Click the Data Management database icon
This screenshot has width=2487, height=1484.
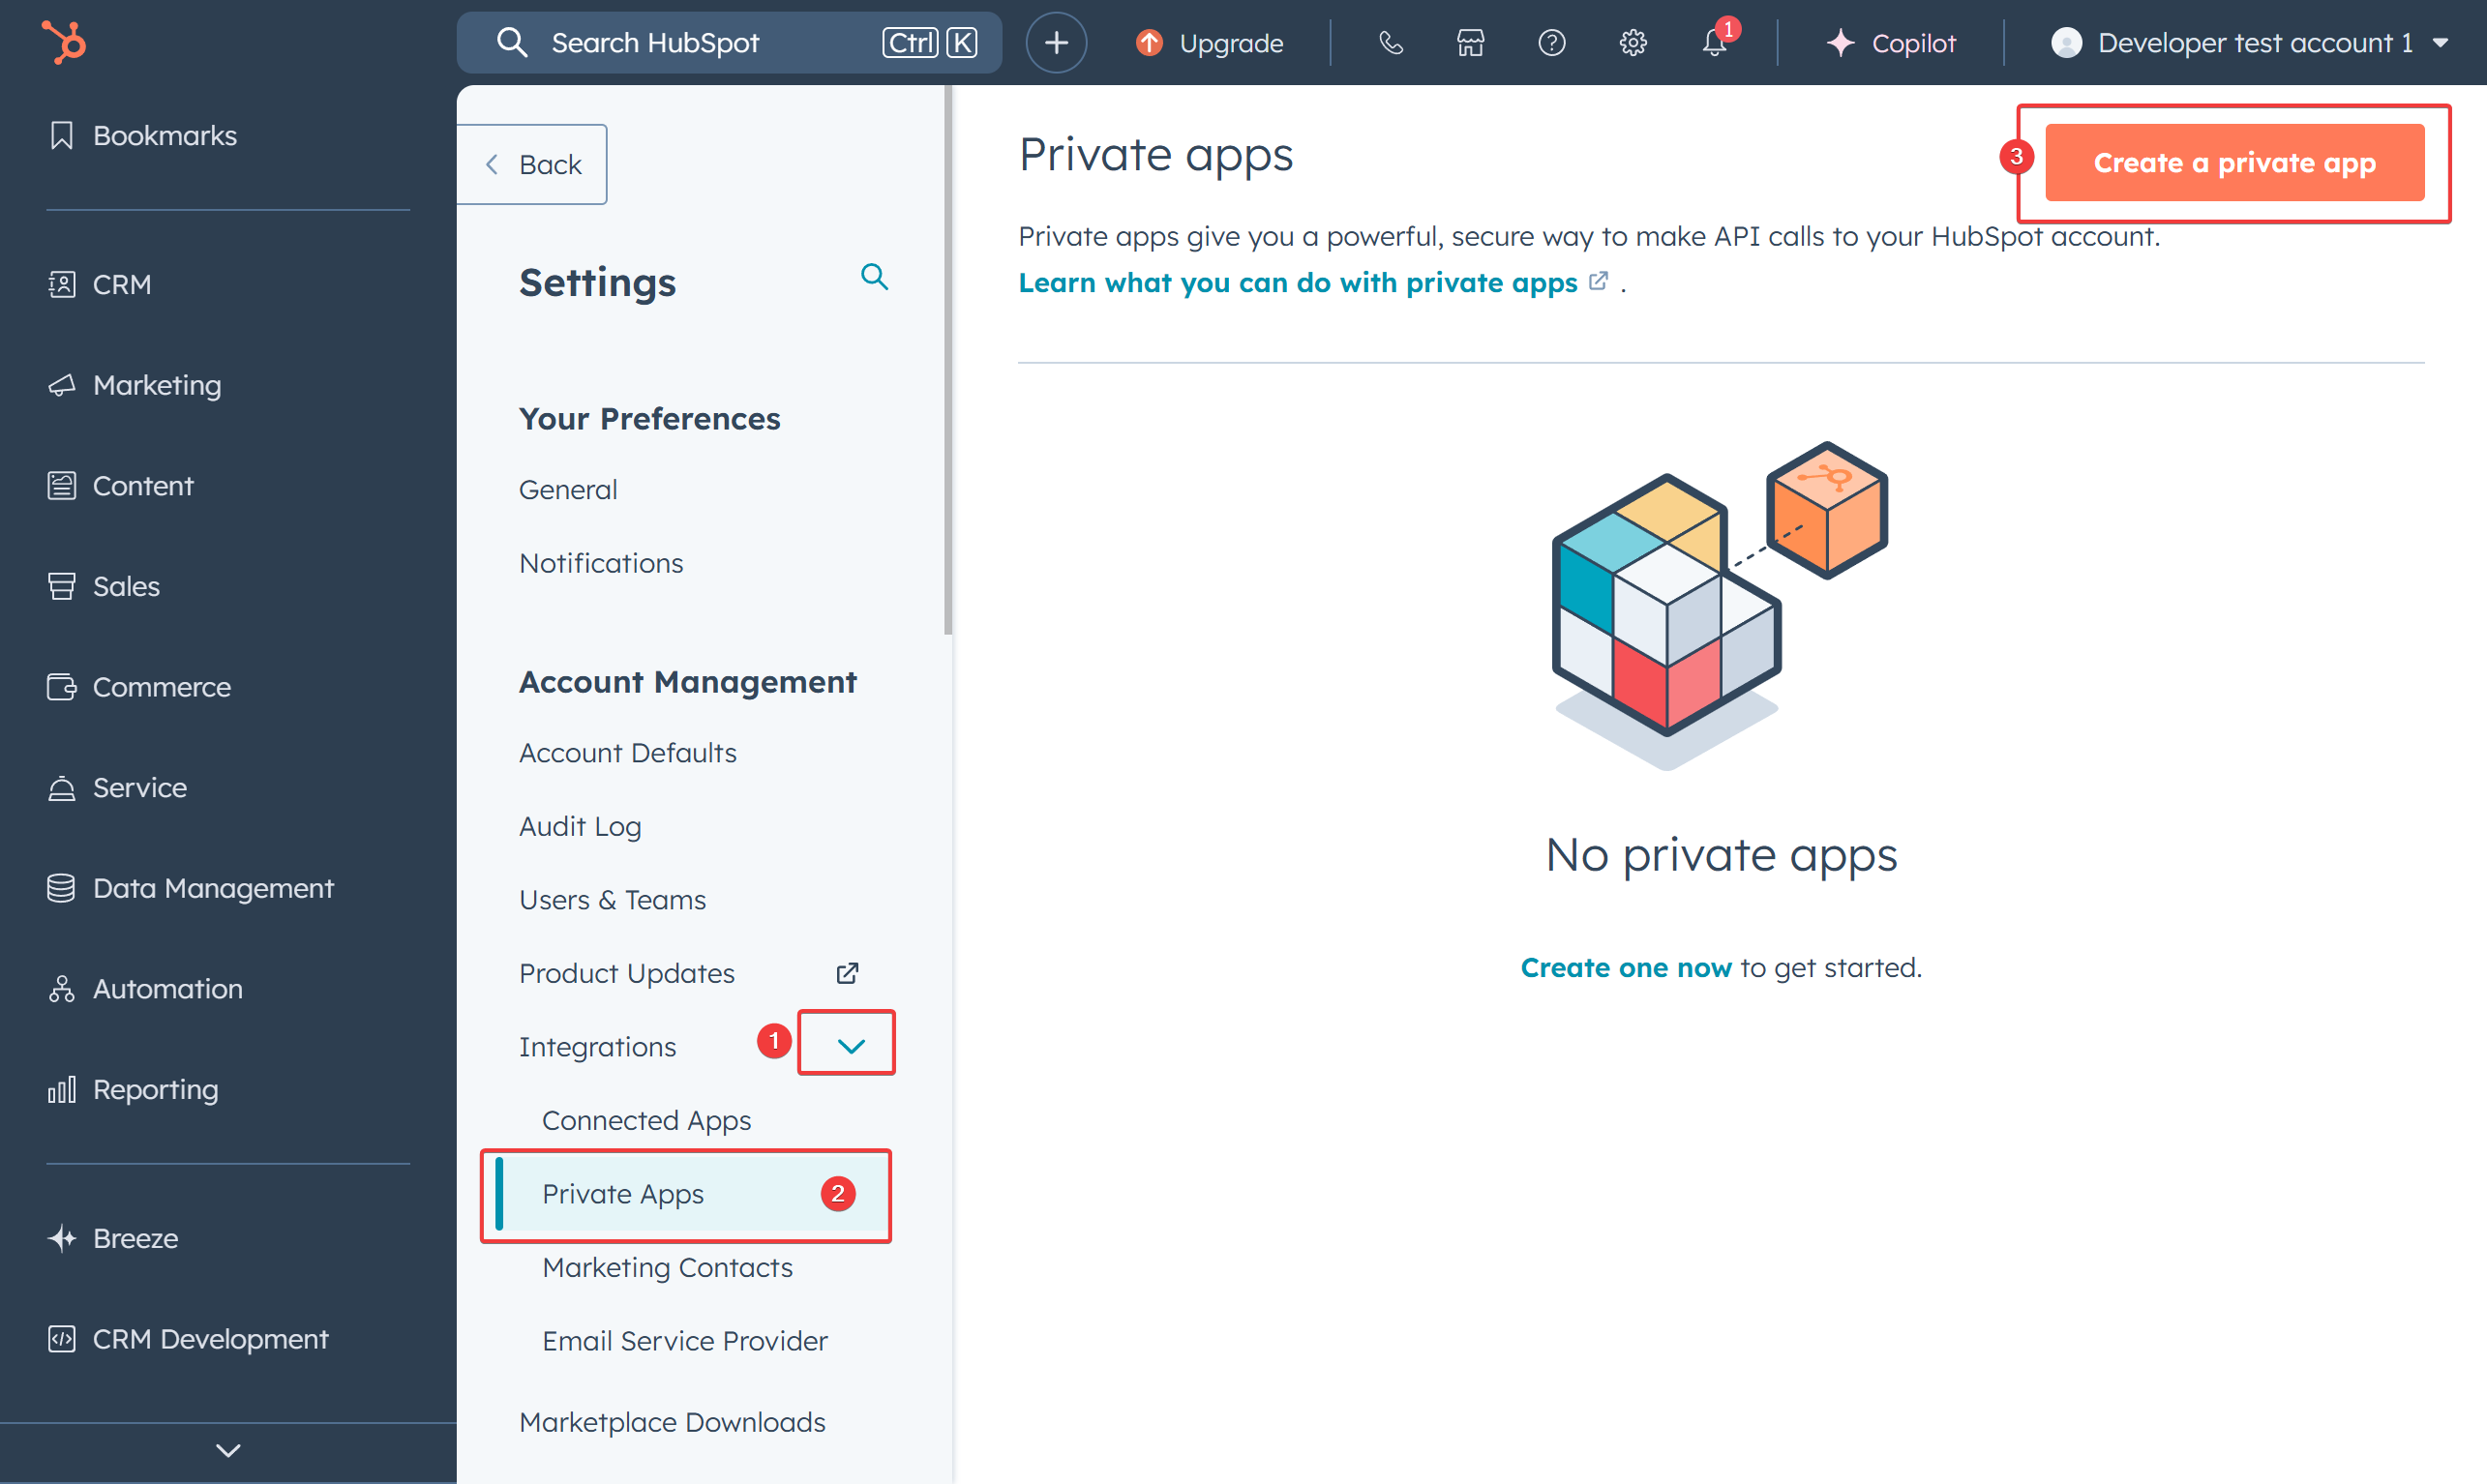[62, 888]
